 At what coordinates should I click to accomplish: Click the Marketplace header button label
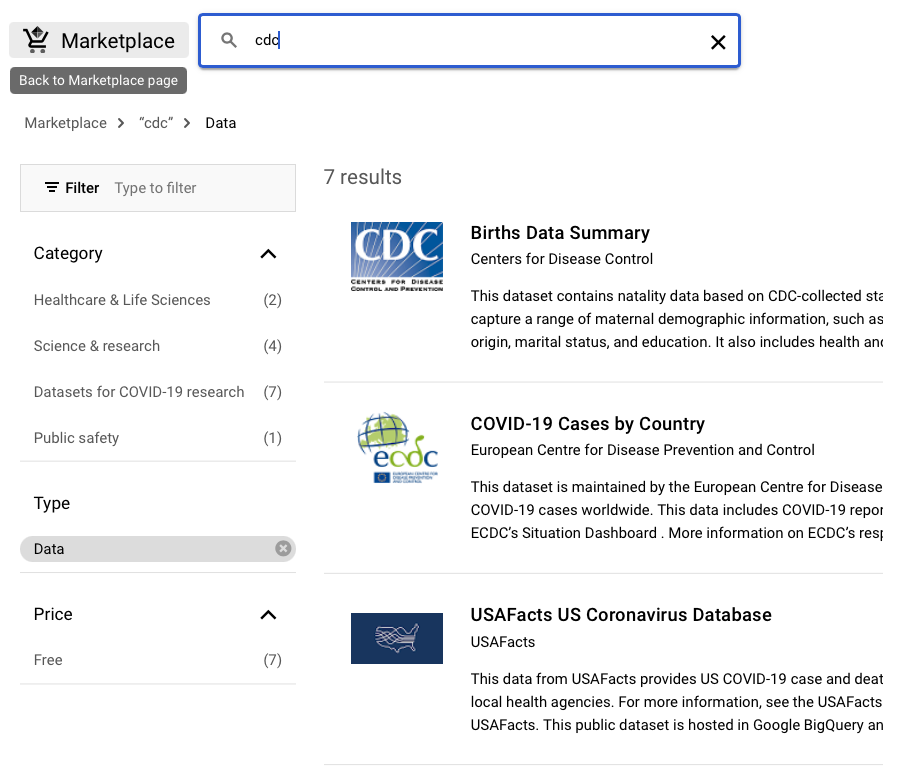(118, 41)
